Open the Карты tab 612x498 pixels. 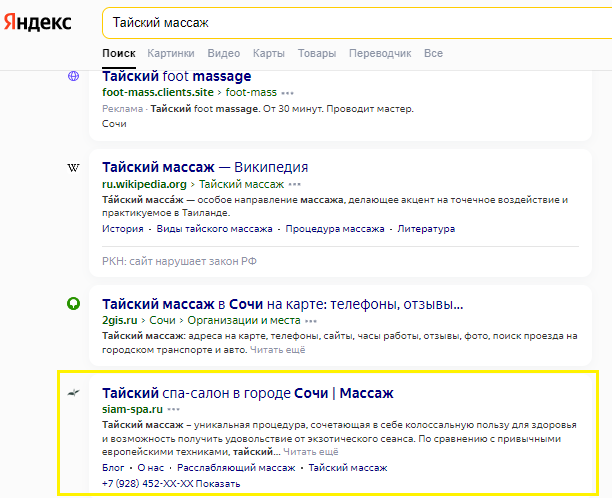point(269,52)
